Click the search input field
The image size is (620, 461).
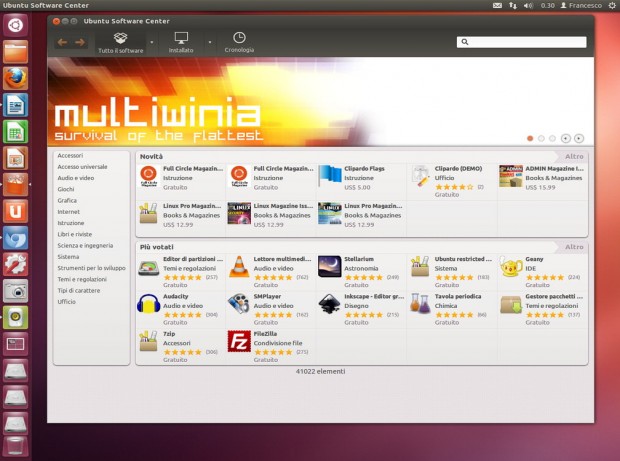(522, 42)
